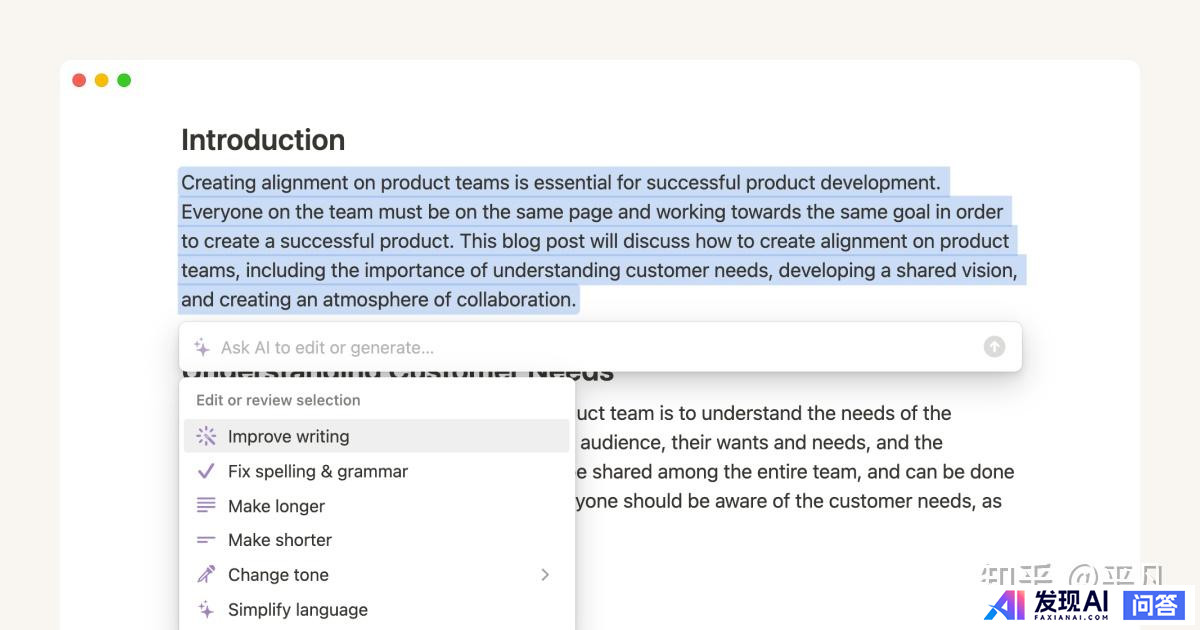The height and width of the screenshot is (630, 1200).
Task: Click the blue 问答 badge
Action: point(1153,605)
